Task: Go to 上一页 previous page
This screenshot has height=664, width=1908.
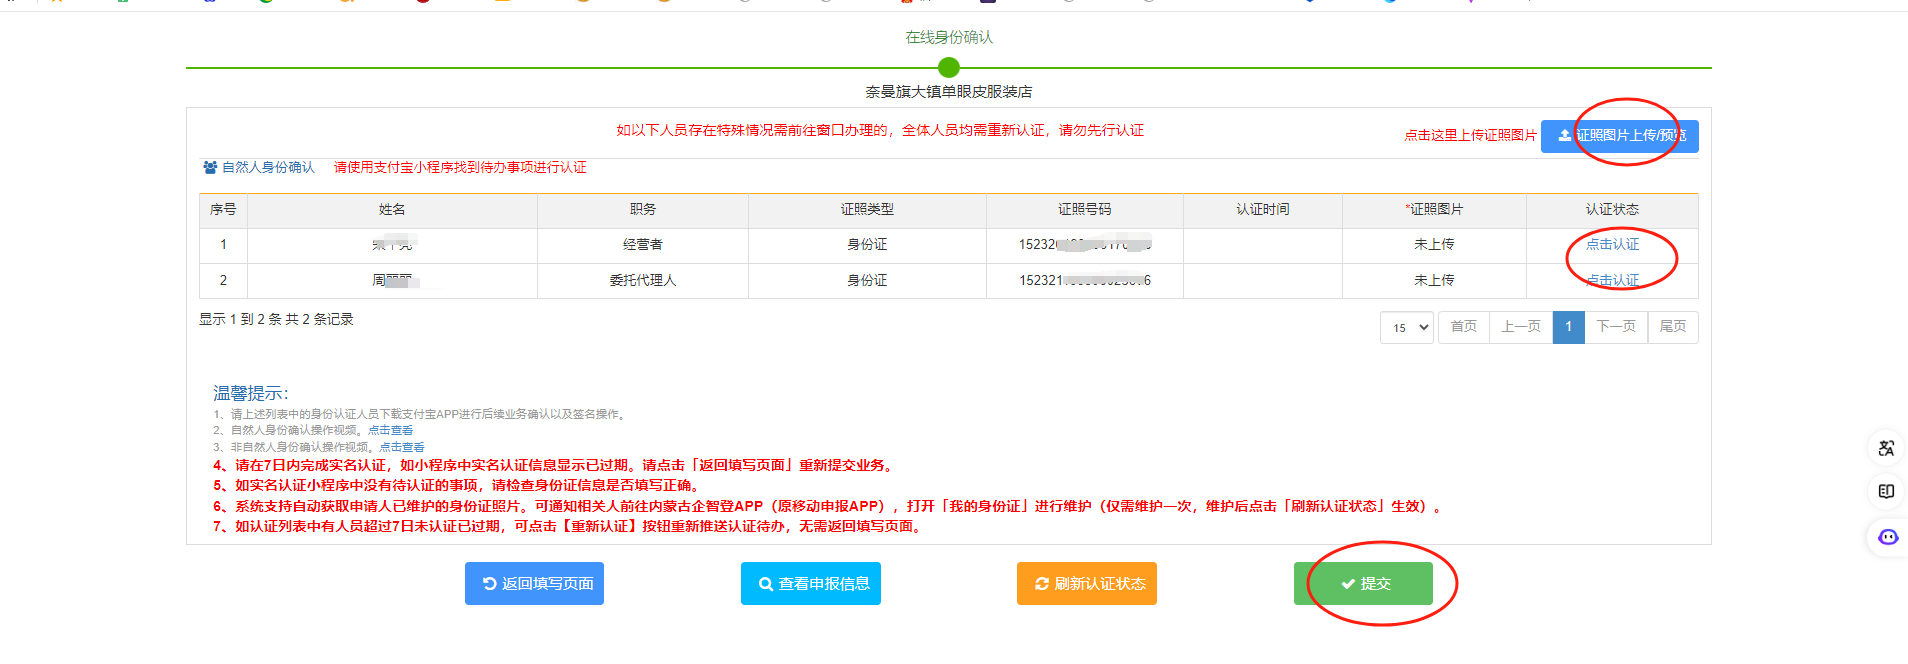Action: [x=1520, y=327]
